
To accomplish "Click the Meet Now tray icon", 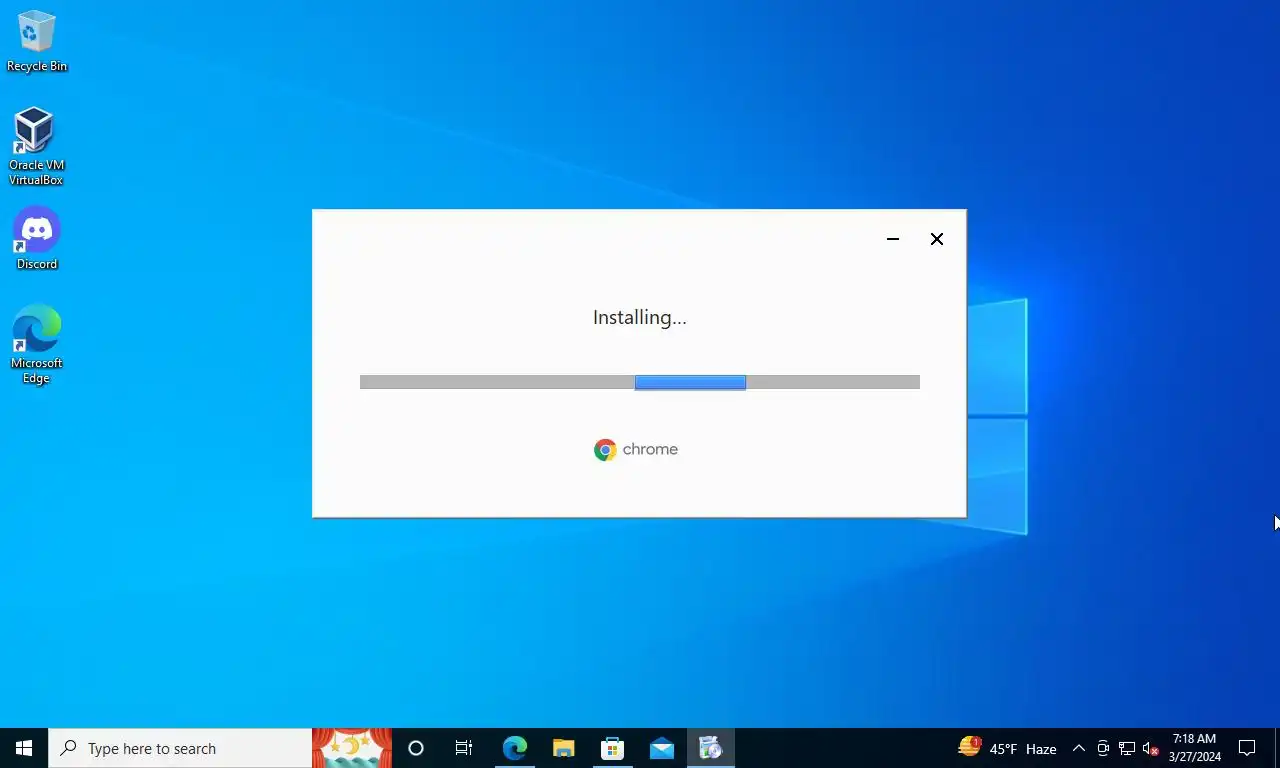I will point(1103,748).
